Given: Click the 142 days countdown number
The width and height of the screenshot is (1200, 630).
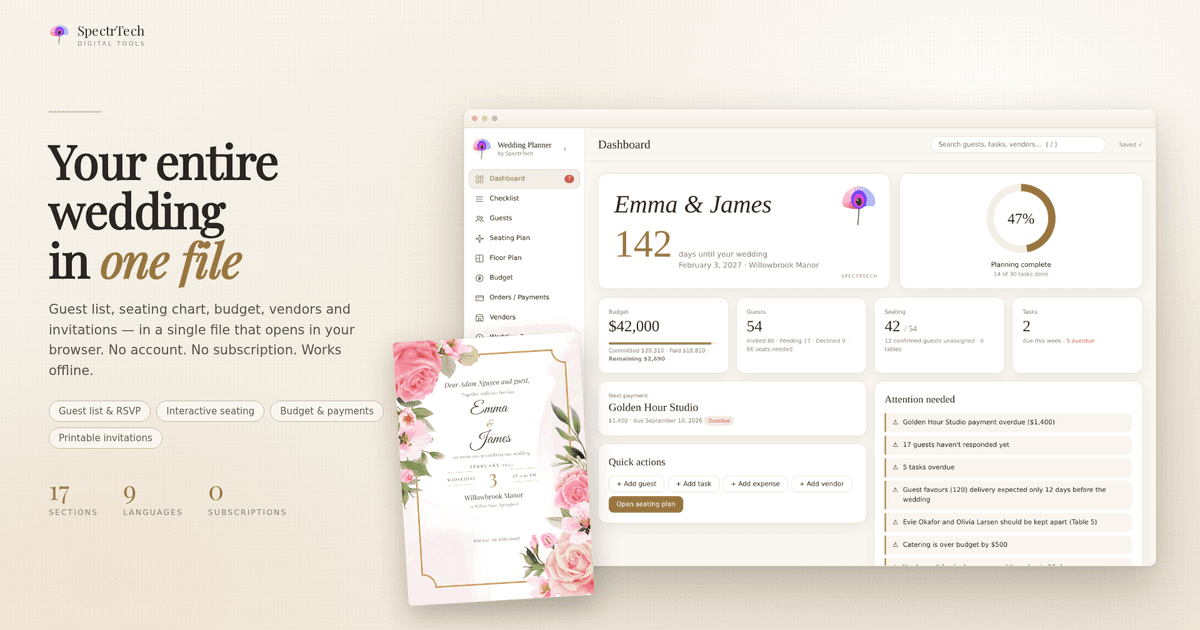Looking at the screenshot, I should 642,244.
